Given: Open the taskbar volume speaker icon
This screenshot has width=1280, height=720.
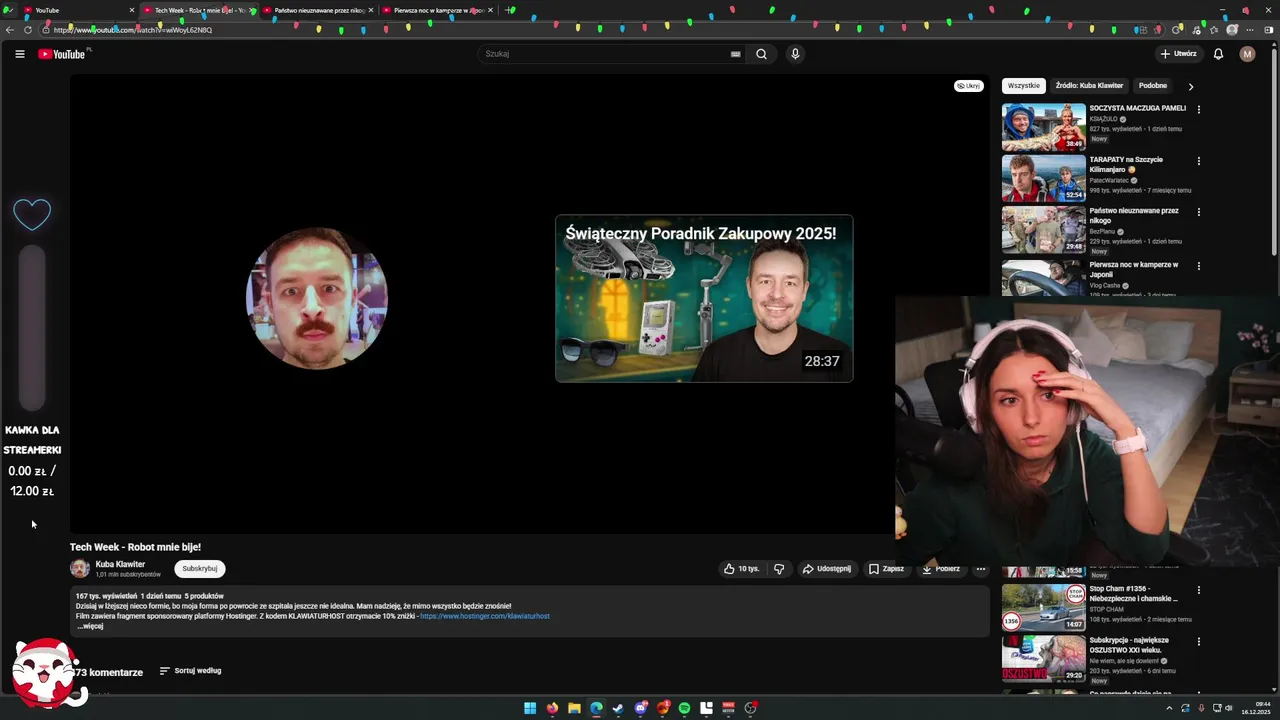Looking at the screenshot, I should [1229, 708].
